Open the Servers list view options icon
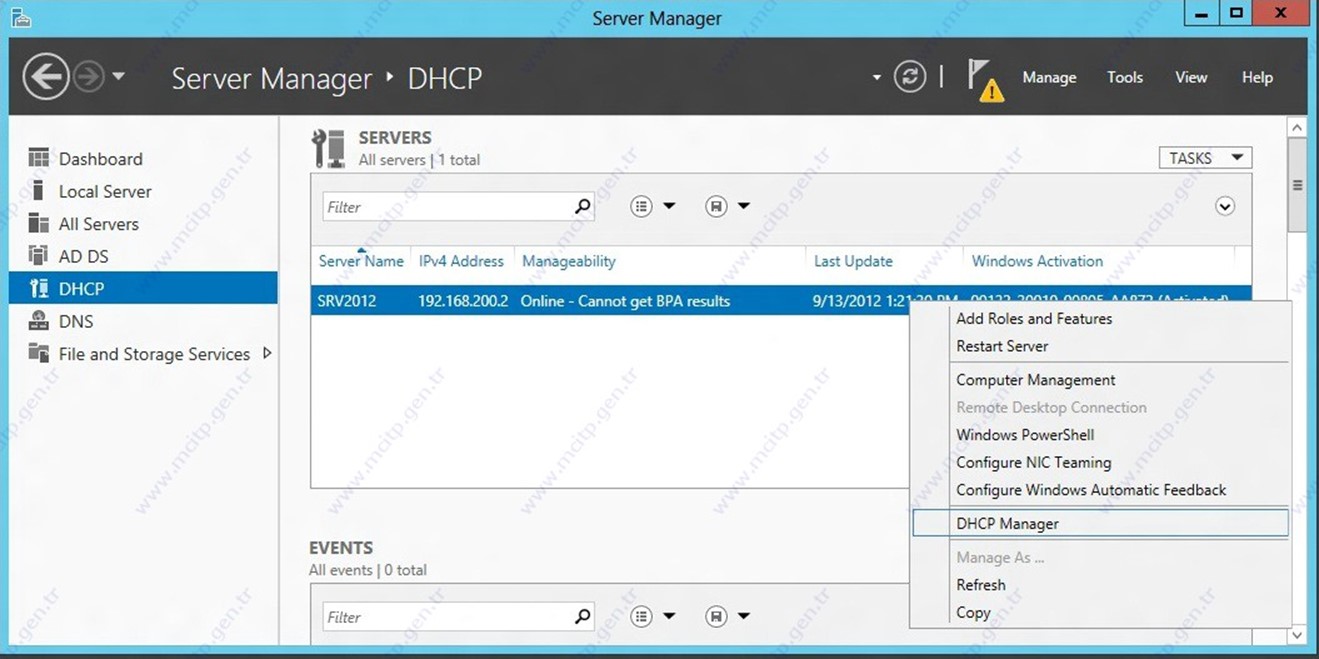The height and width of the screenshot is (659, 1319). tap(641, 206)
